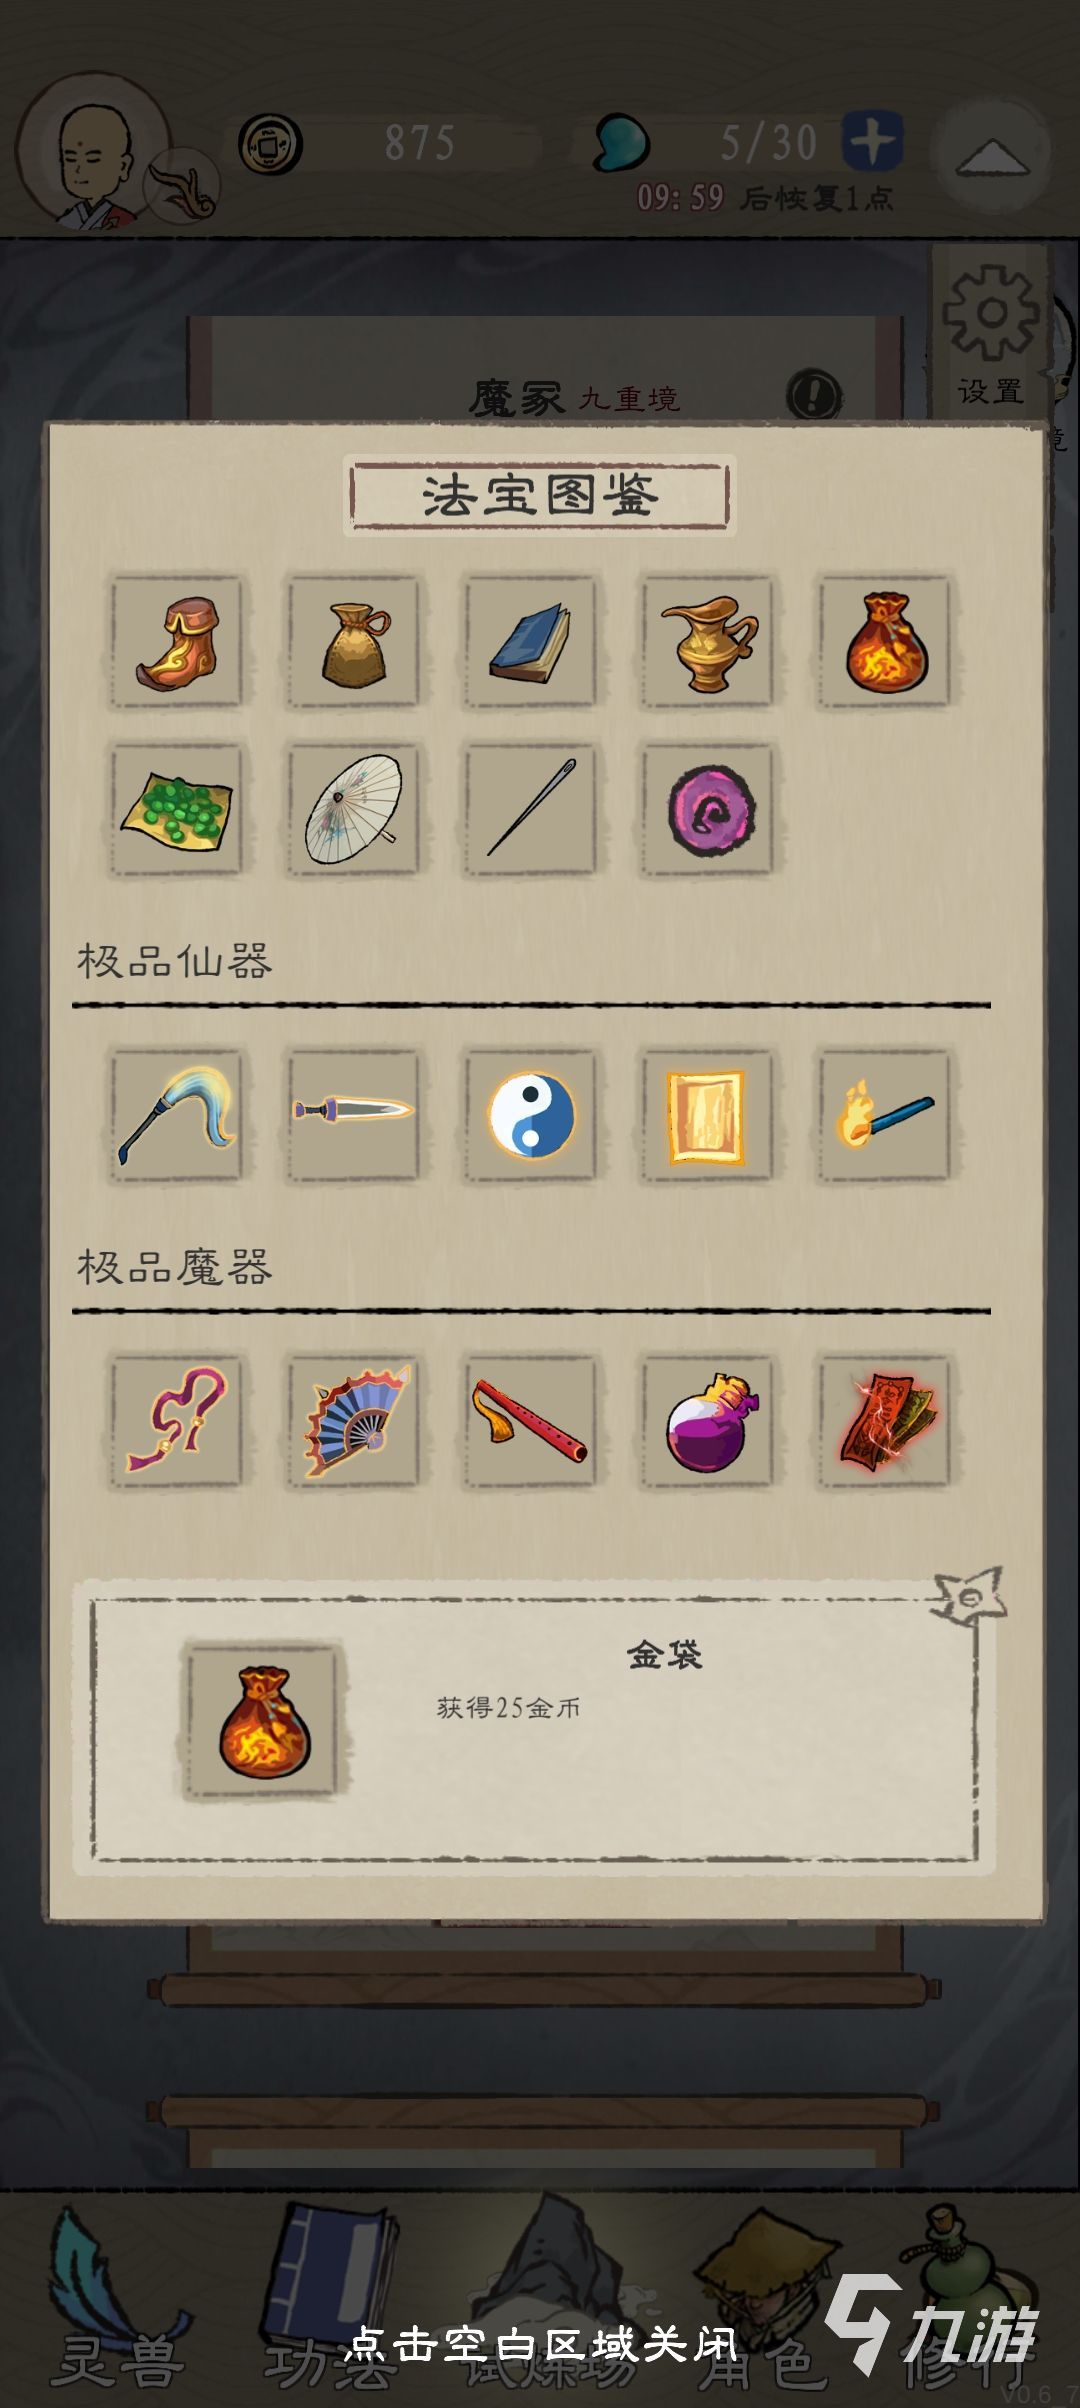Choose the red flute demon artifact
This screenshot has width=1080, height=2408.
point(530,1422)
